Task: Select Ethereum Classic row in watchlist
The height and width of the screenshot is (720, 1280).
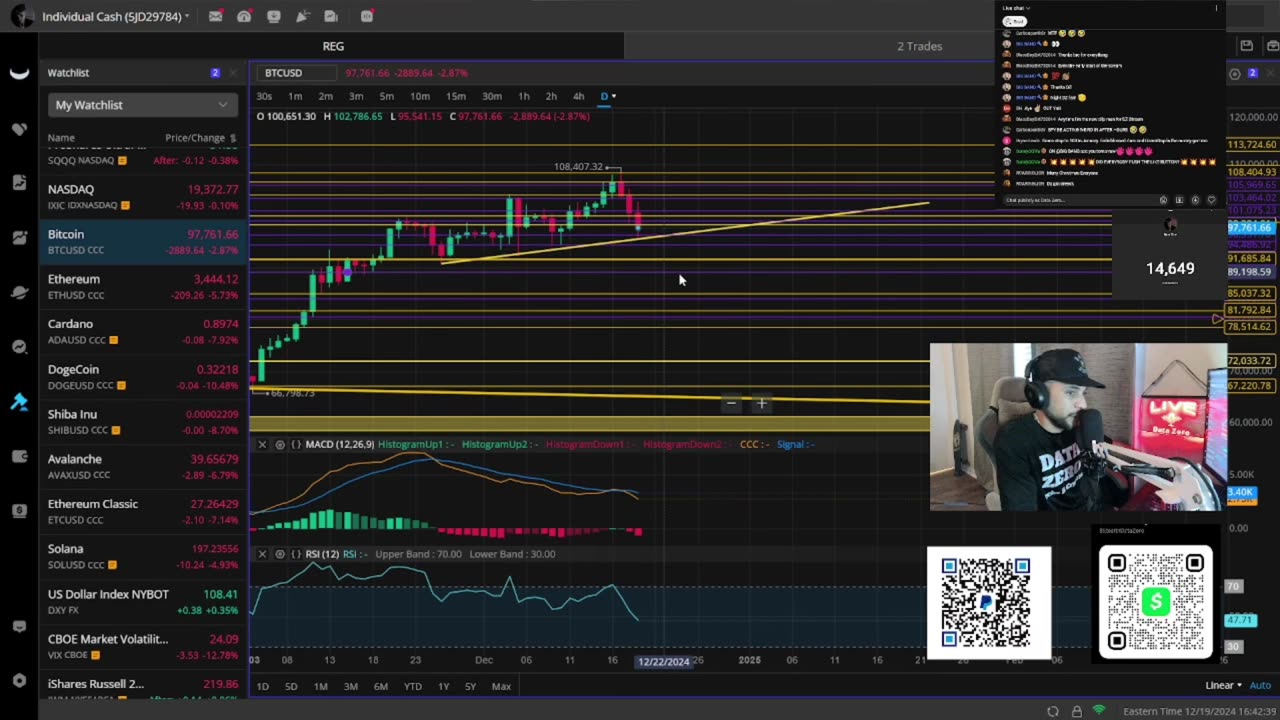Action: [143, 512]
